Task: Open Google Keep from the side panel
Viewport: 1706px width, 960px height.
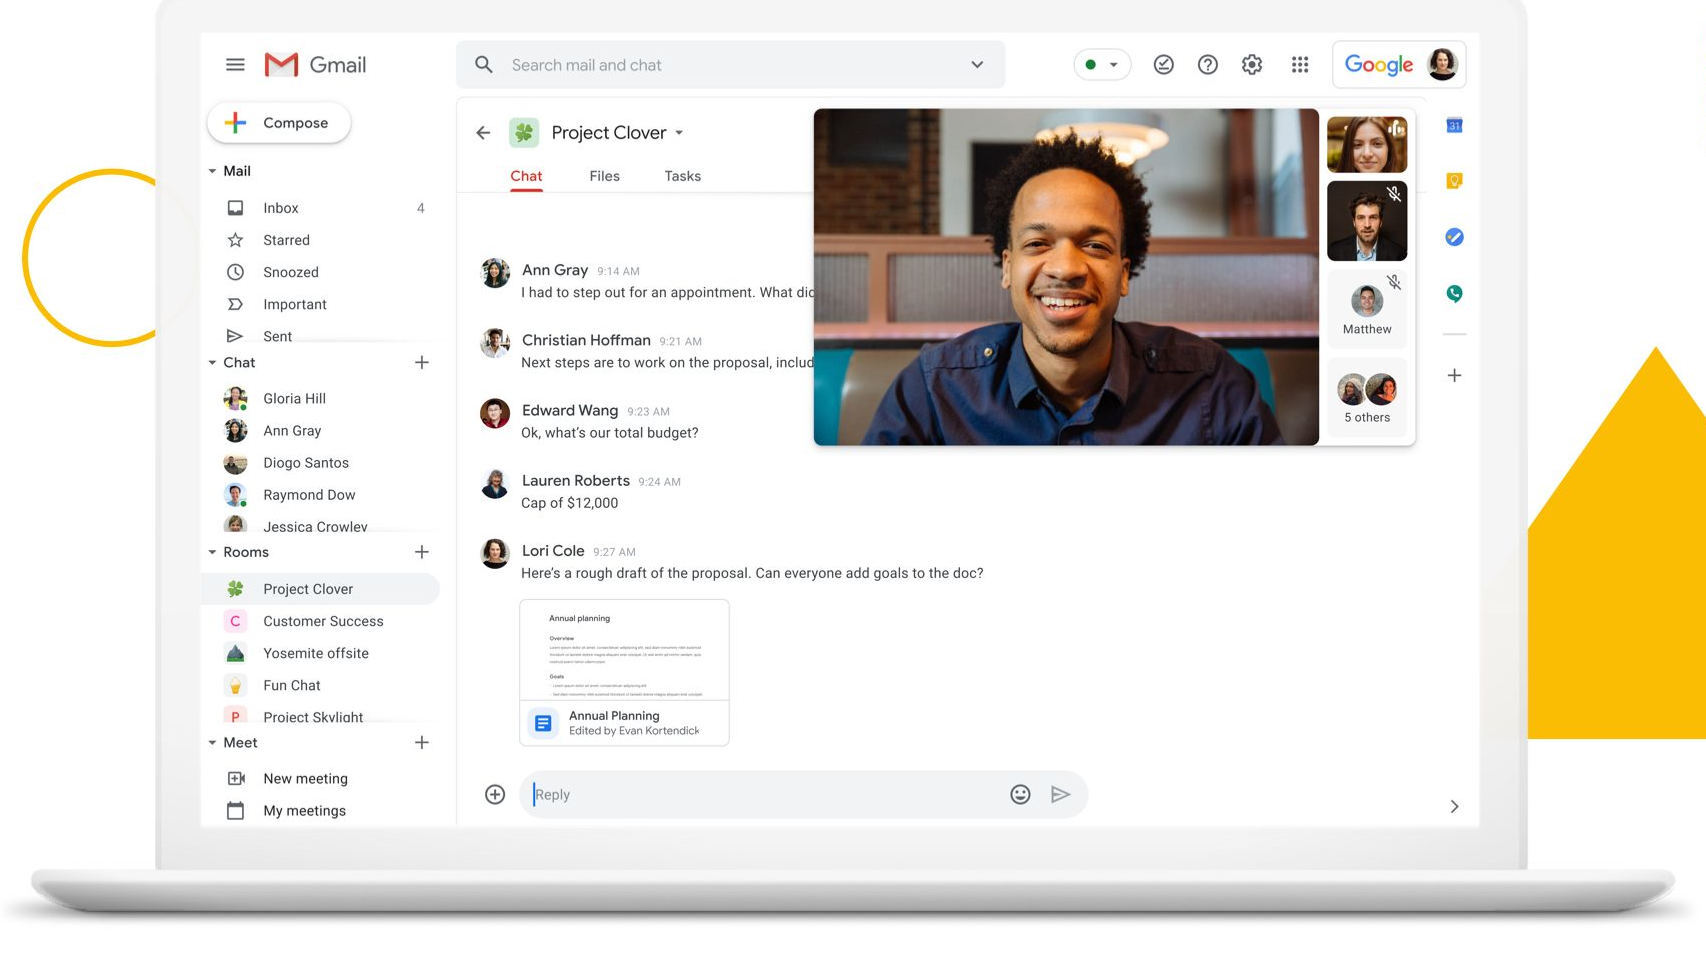Action: pos(1455,180)
